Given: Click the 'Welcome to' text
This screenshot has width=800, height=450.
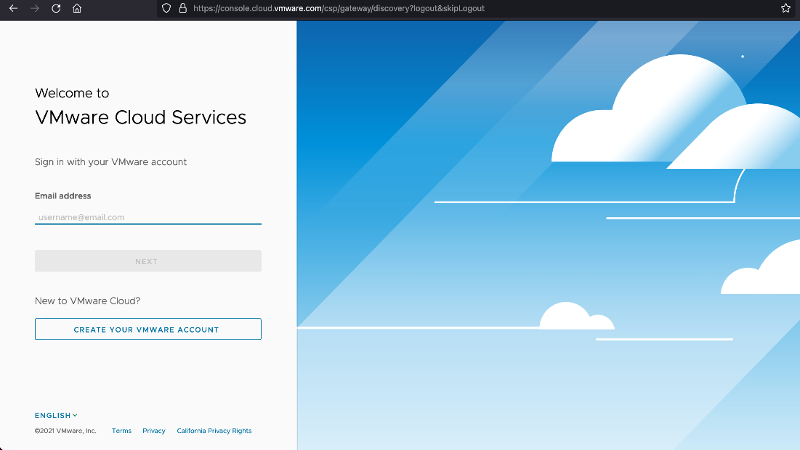Looking at the screenshot, I should pos(72,93).
